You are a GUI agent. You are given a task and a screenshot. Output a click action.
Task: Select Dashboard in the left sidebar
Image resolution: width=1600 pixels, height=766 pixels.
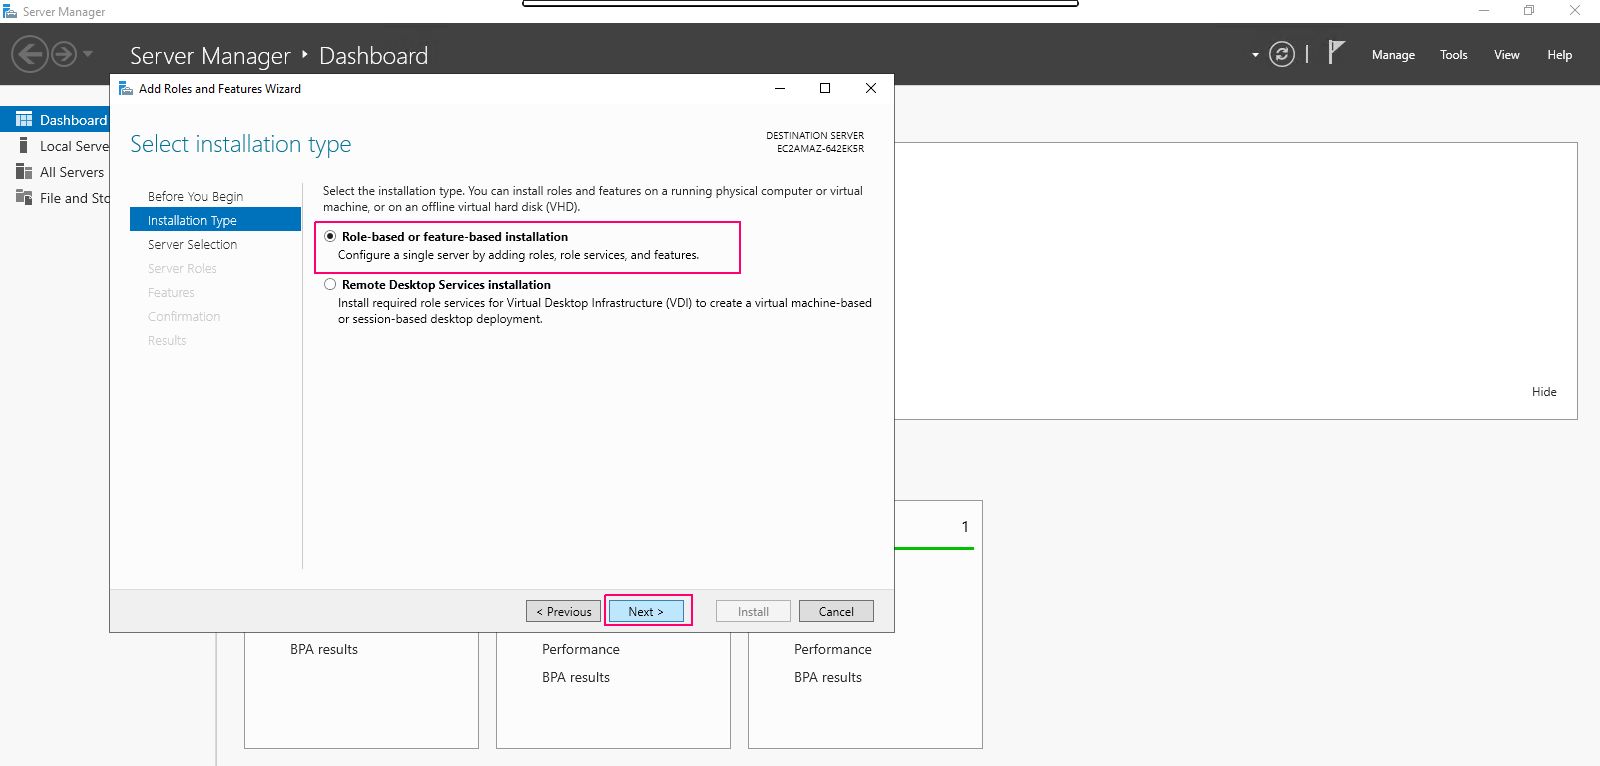(55, 119)
